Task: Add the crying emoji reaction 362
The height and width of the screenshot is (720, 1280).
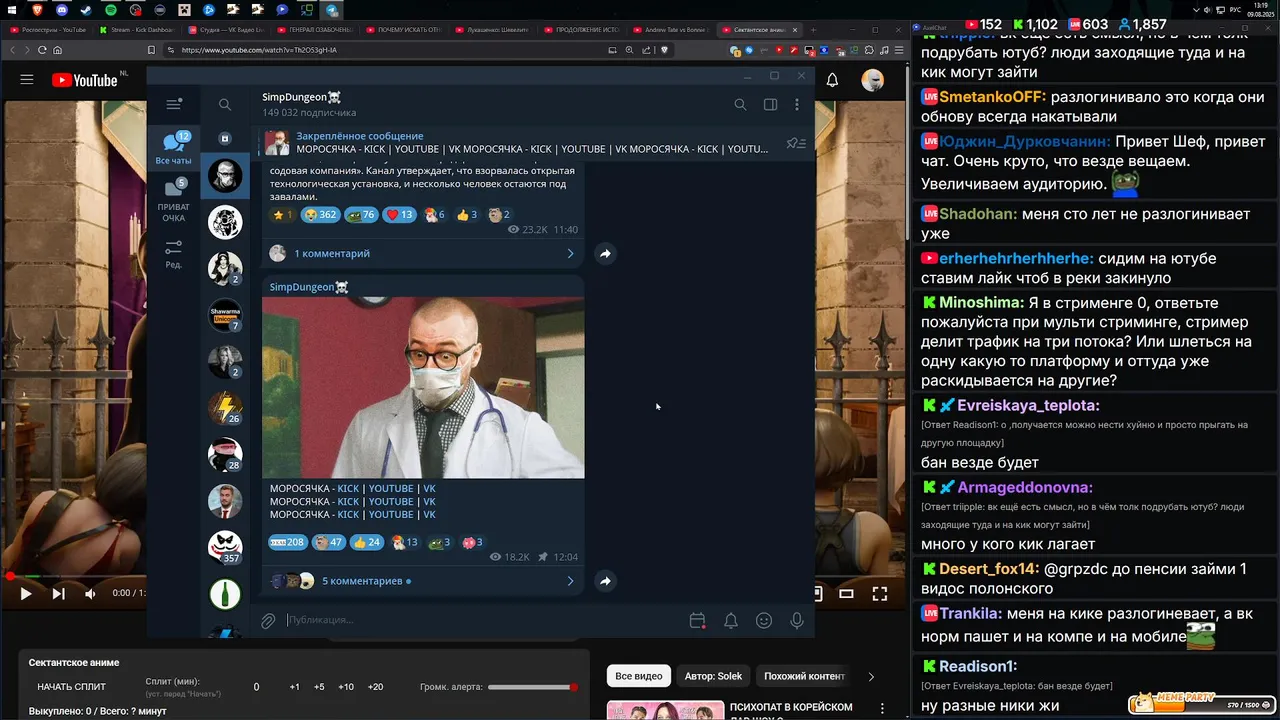Action: 320,215
